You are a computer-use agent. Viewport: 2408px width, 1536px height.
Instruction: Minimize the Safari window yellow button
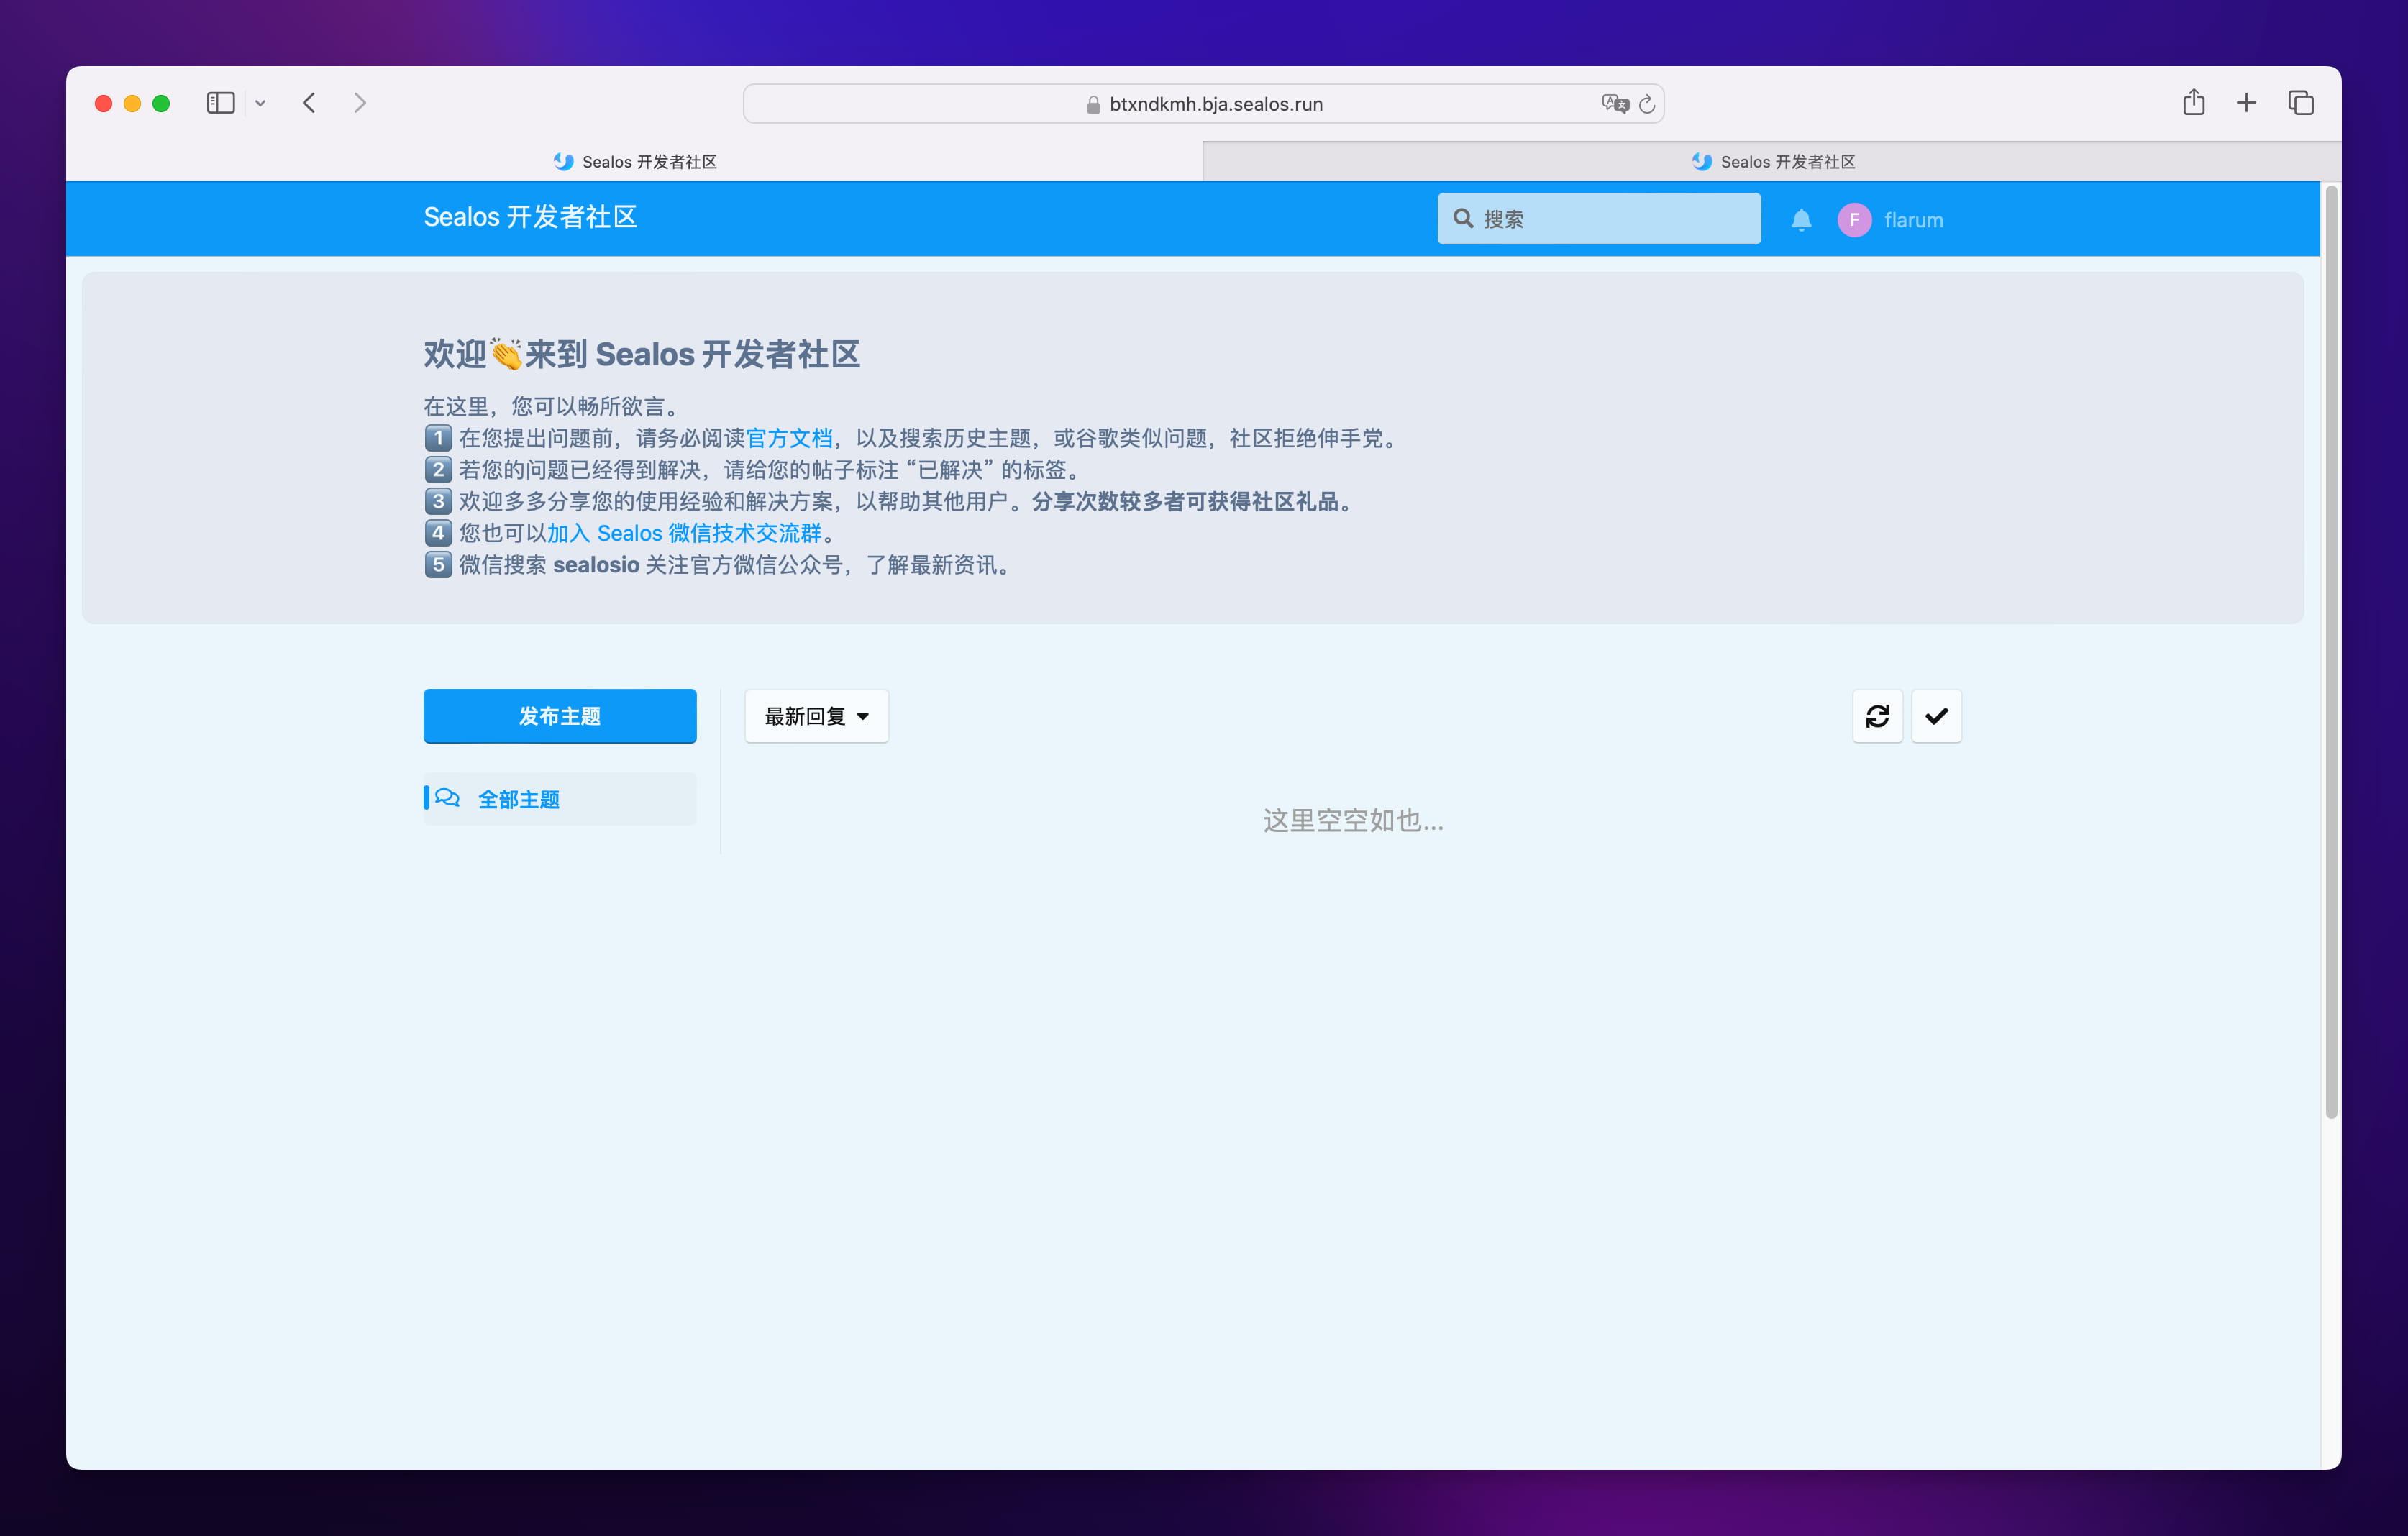132,103
